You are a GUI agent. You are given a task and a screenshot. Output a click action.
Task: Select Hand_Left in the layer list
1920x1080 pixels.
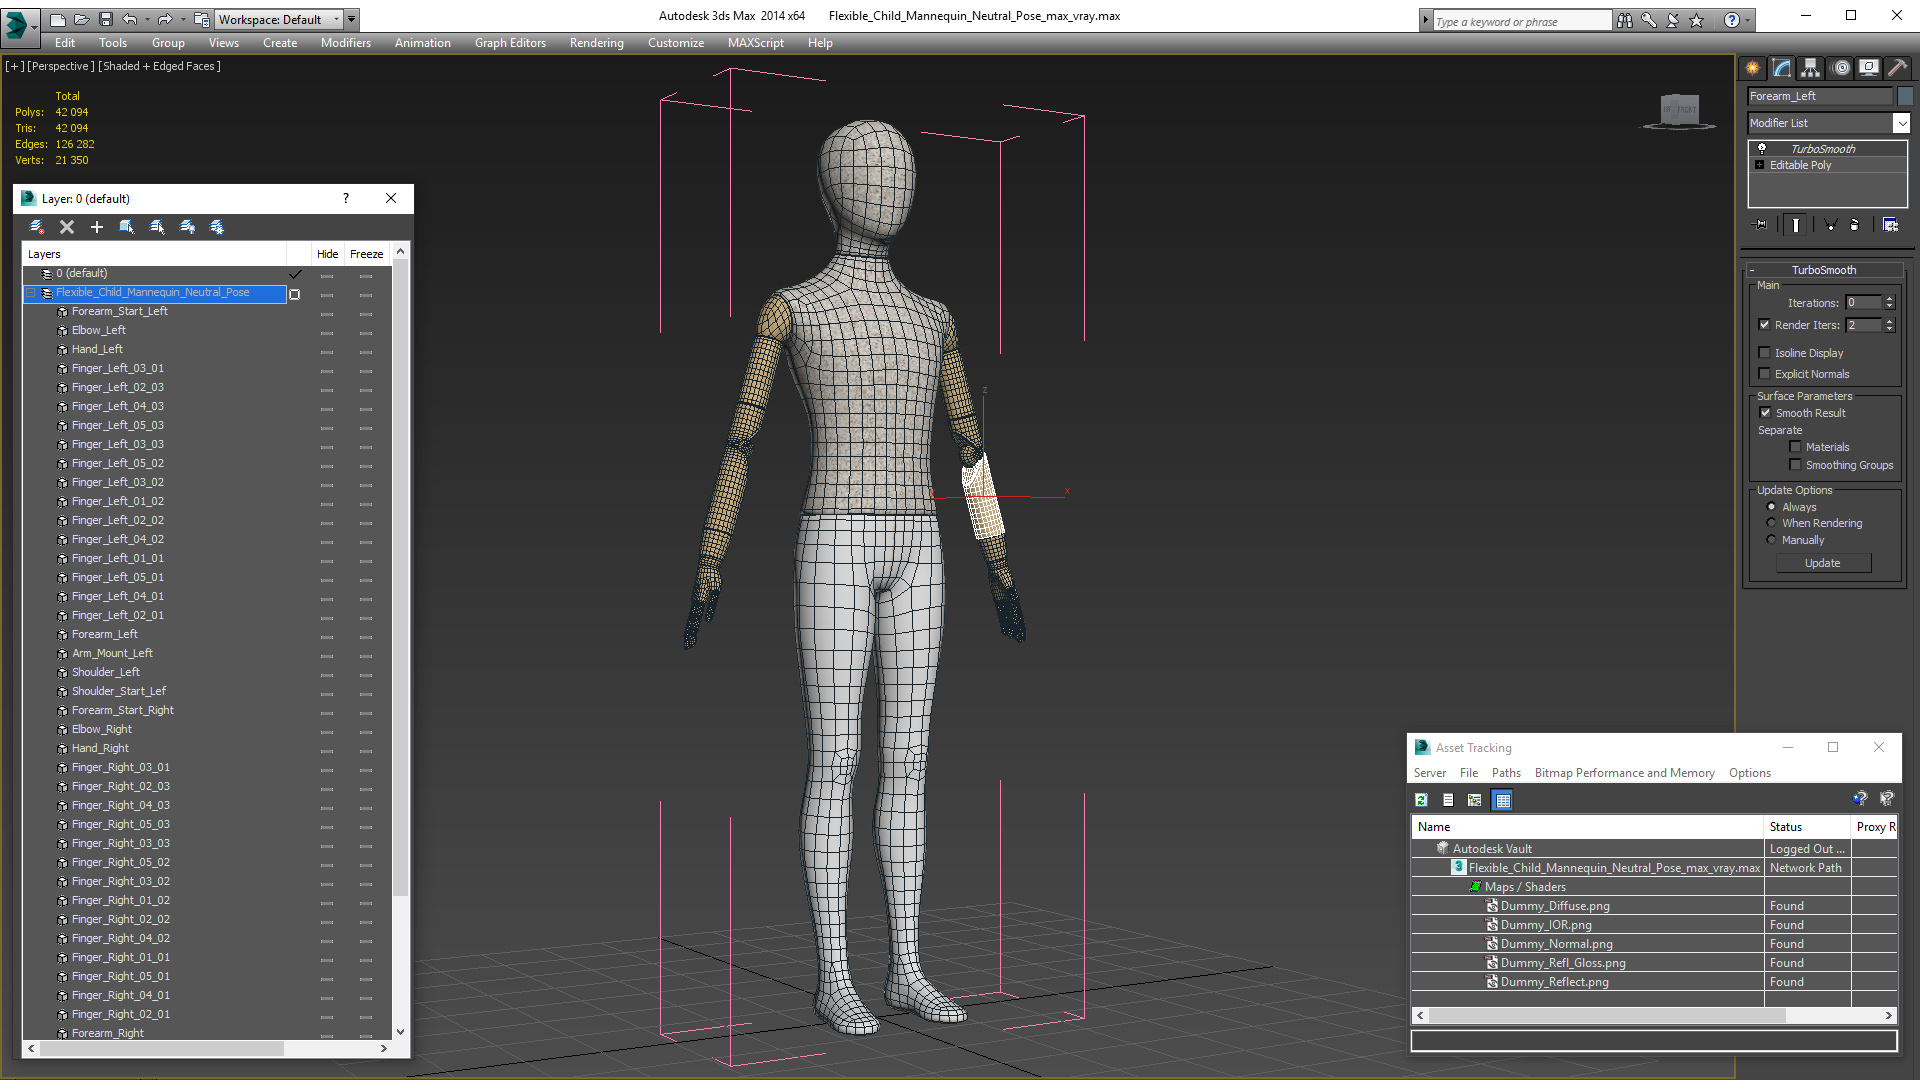[x=97, y=349]
